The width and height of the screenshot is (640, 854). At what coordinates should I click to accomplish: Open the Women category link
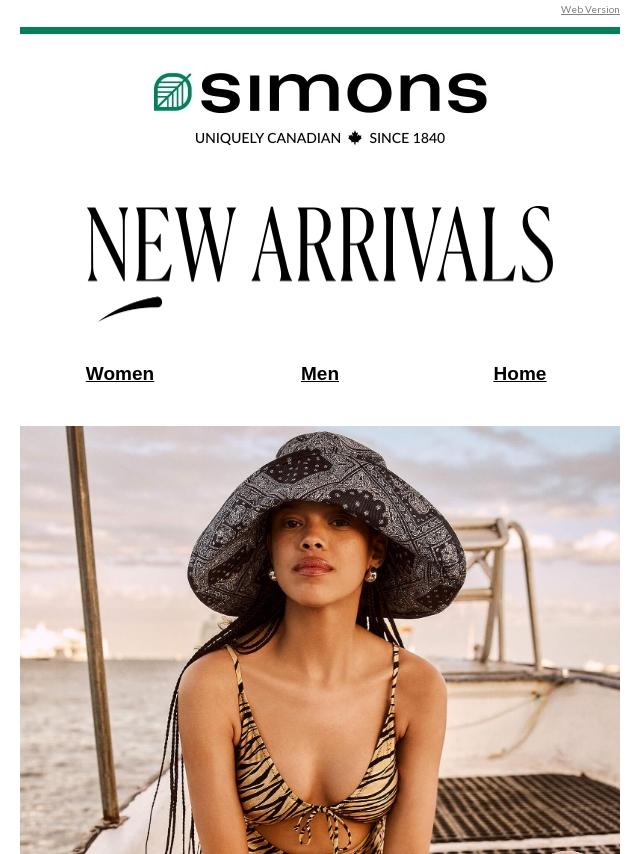point(120,374)
